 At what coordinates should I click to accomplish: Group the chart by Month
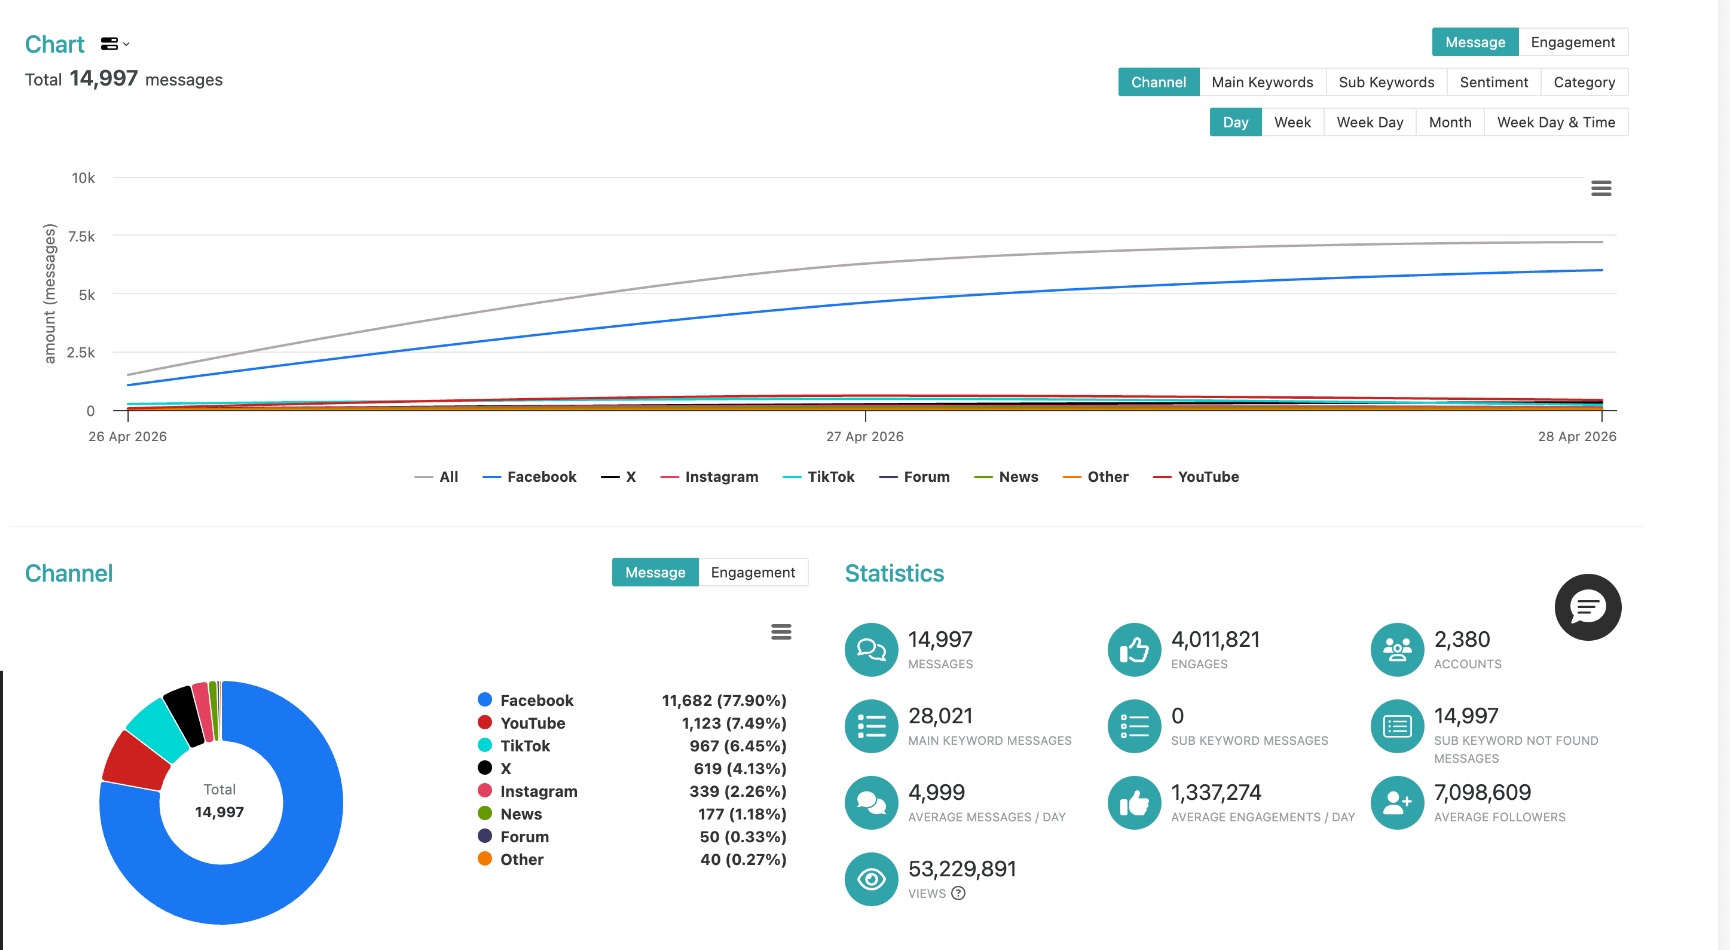[1450, 122]
